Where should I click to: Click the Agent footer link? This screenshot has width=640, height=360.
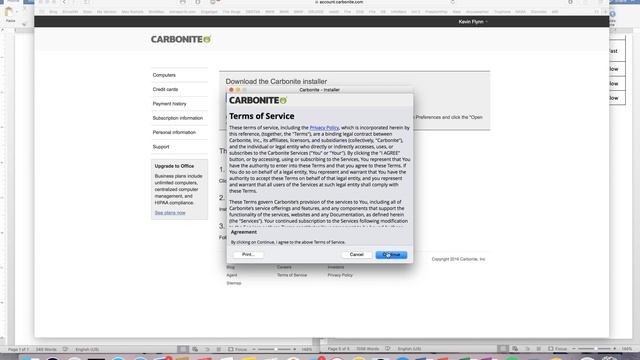tap(231, 275)
